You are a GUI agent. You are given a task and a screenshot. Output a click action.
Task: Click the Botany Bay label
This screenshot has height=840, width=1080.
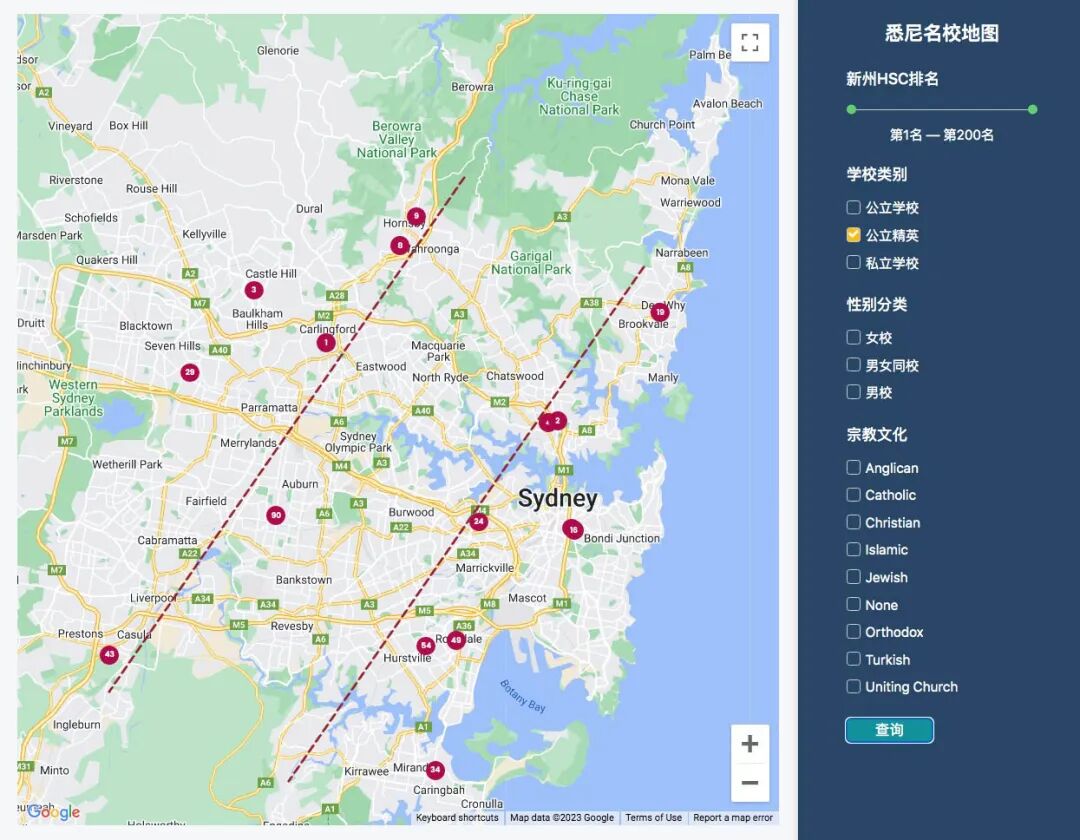coord(522,695)
